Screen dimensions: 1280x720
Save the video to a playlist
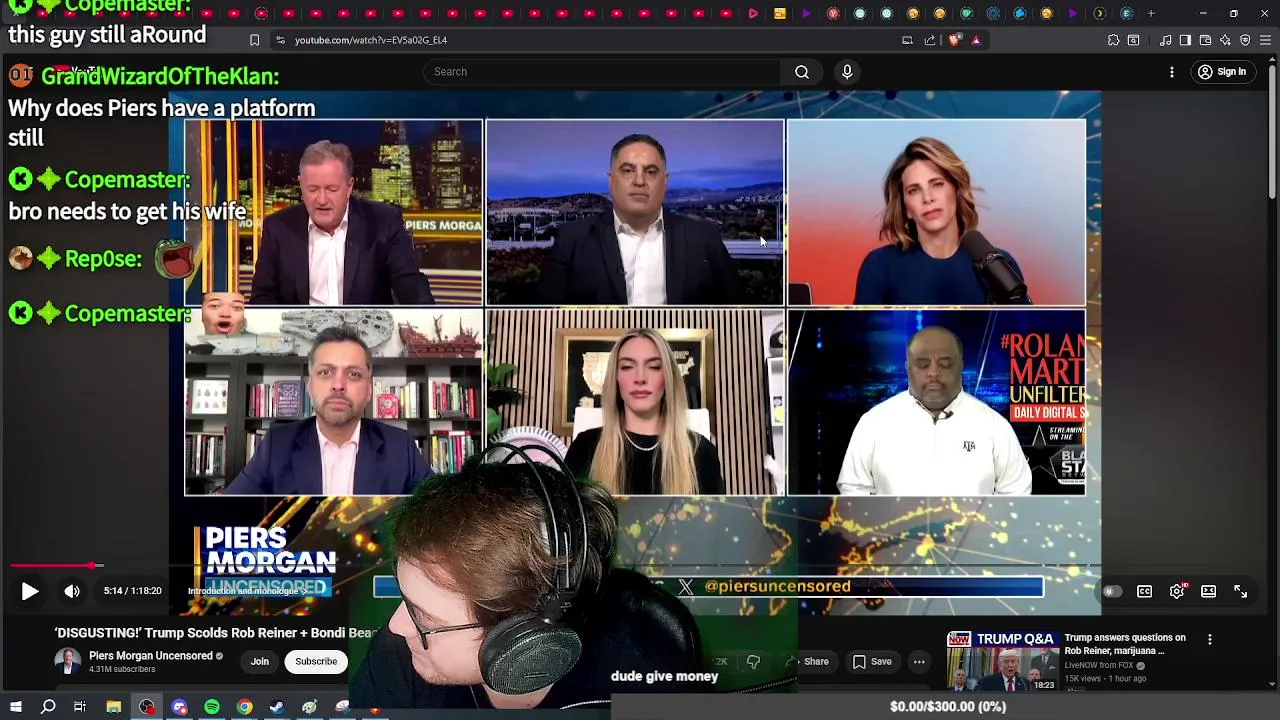coord(872,662)
